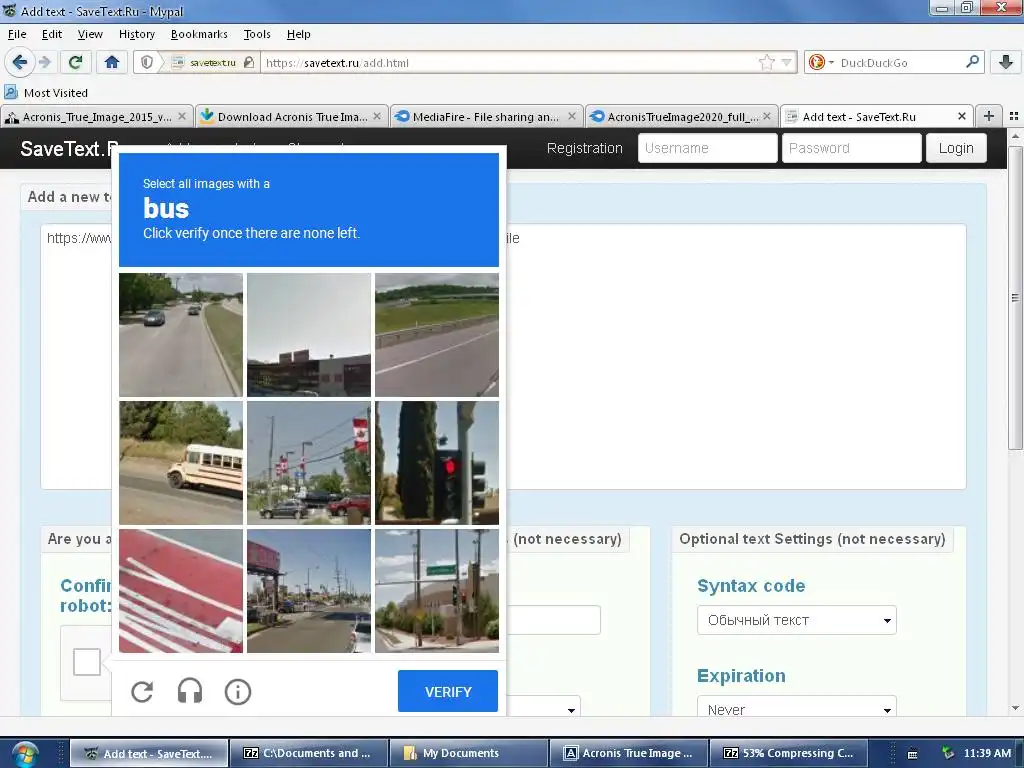This screenshot has height=768, width=1024.
Task: Click the shield tracking protection icon
Action: click(x=147, y=62)
